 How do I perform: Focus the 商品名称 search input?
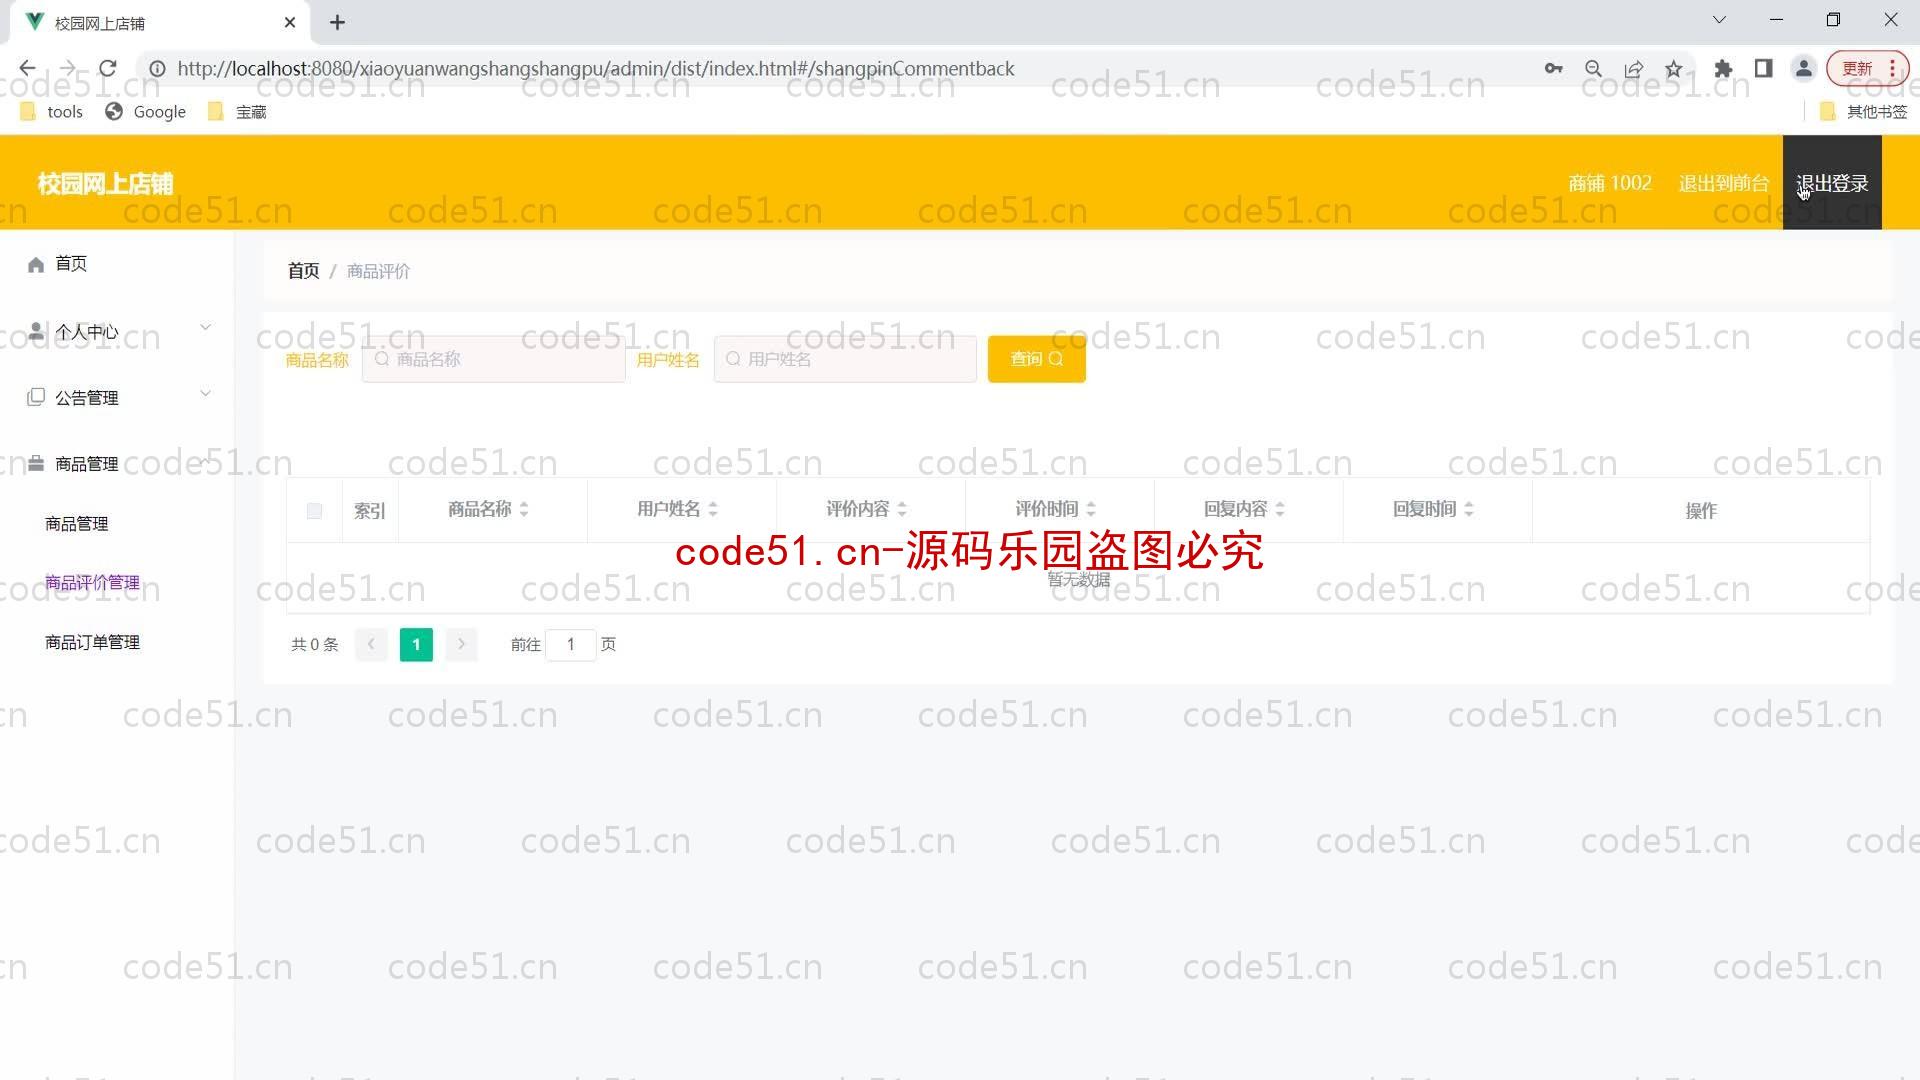tap(494, 359)
